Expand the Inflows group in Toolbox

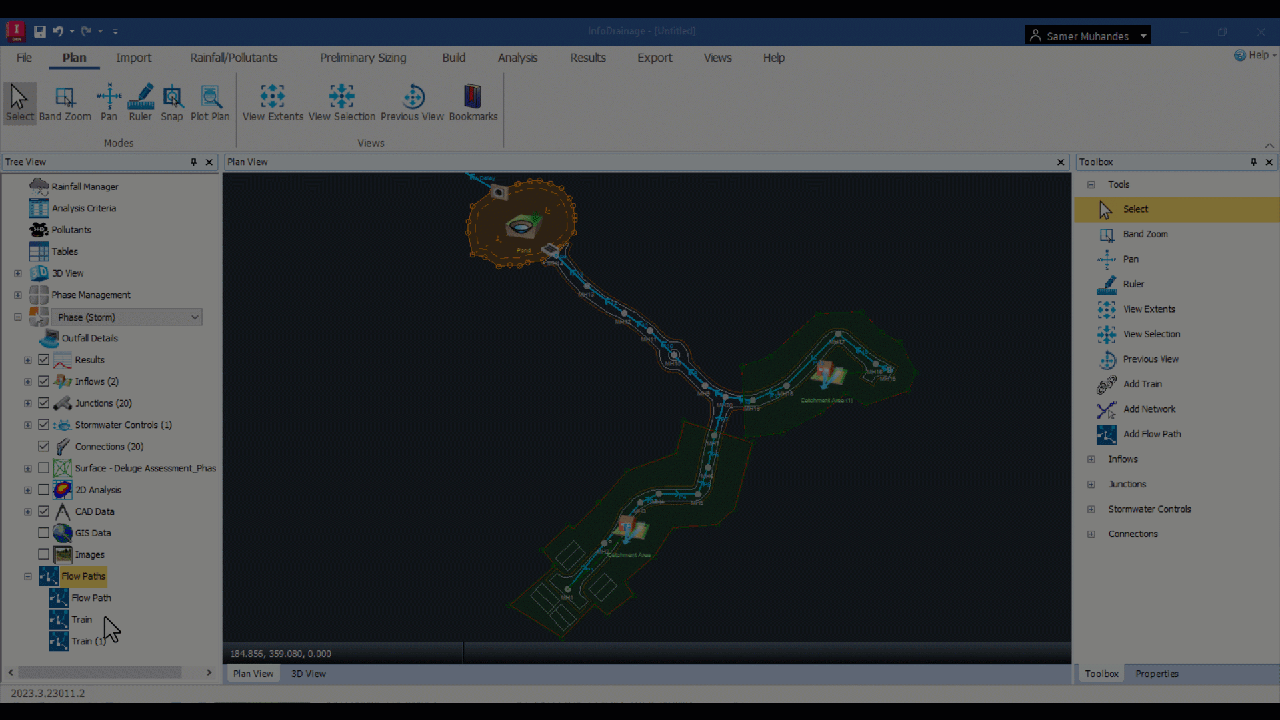tap(1091, 459)
